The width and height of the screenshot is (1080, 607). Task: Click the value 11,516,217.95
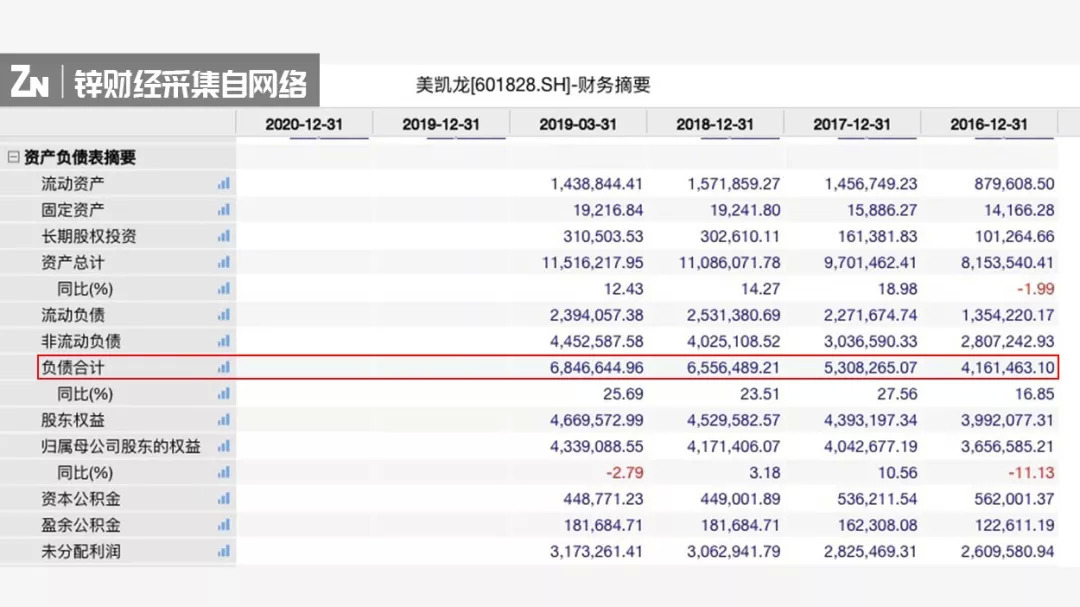[x=592, y=263]
